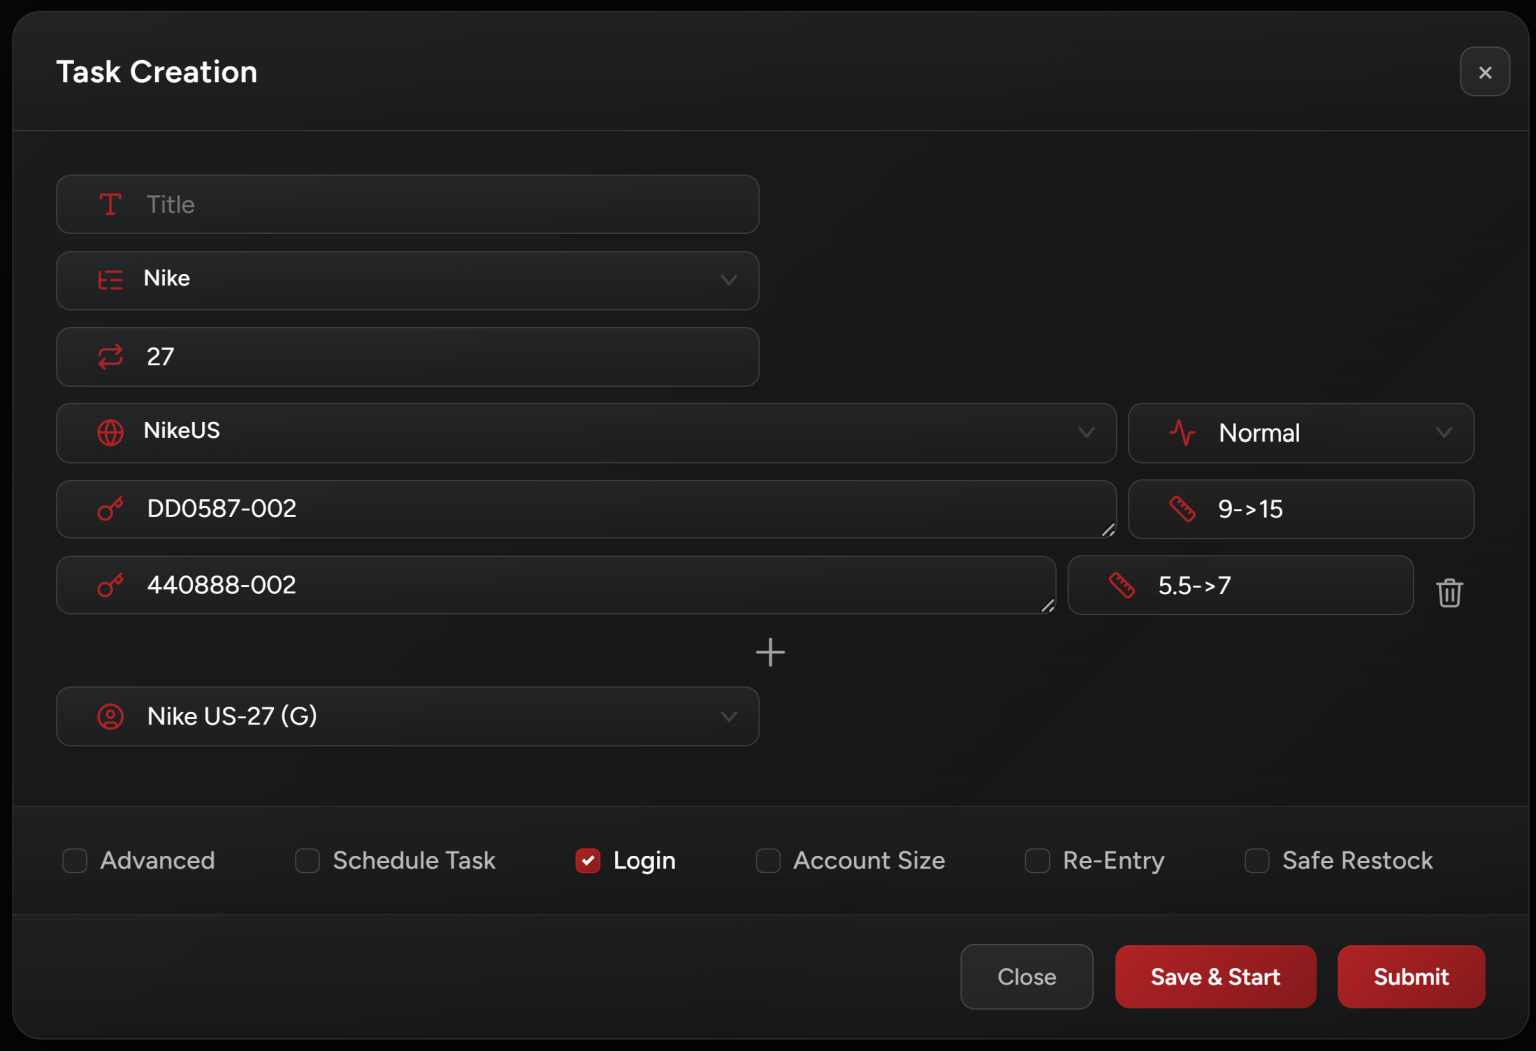This screenshot has height=1051, width=1536.
Task: Click the pulse icon beside Normal mode
Action: (x=1182, y=433)
